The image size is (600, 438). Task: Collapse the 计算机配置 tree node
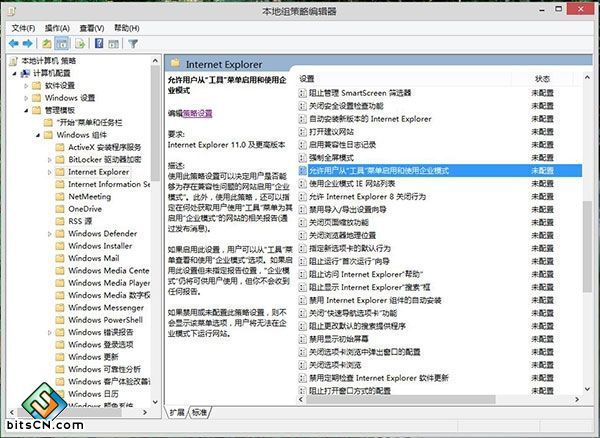(x=15, y=73)
